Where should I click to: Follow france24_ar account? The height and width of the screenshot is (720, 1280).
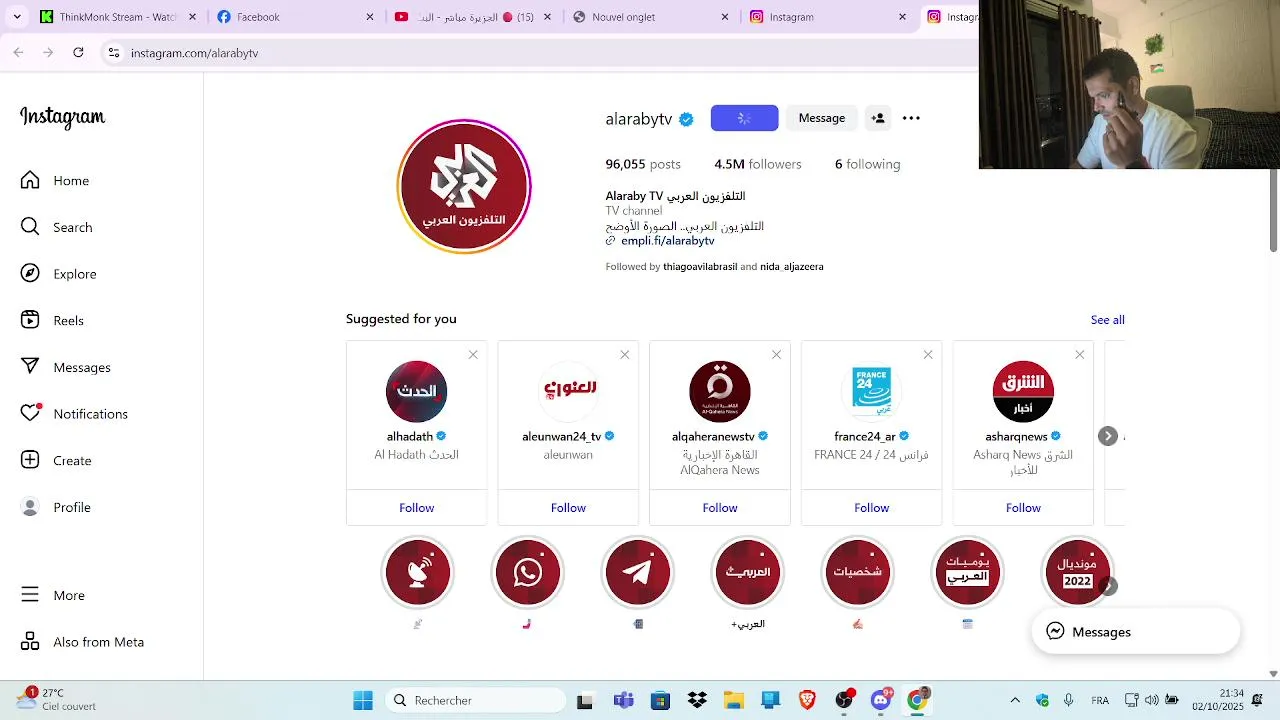click(872, 508)
